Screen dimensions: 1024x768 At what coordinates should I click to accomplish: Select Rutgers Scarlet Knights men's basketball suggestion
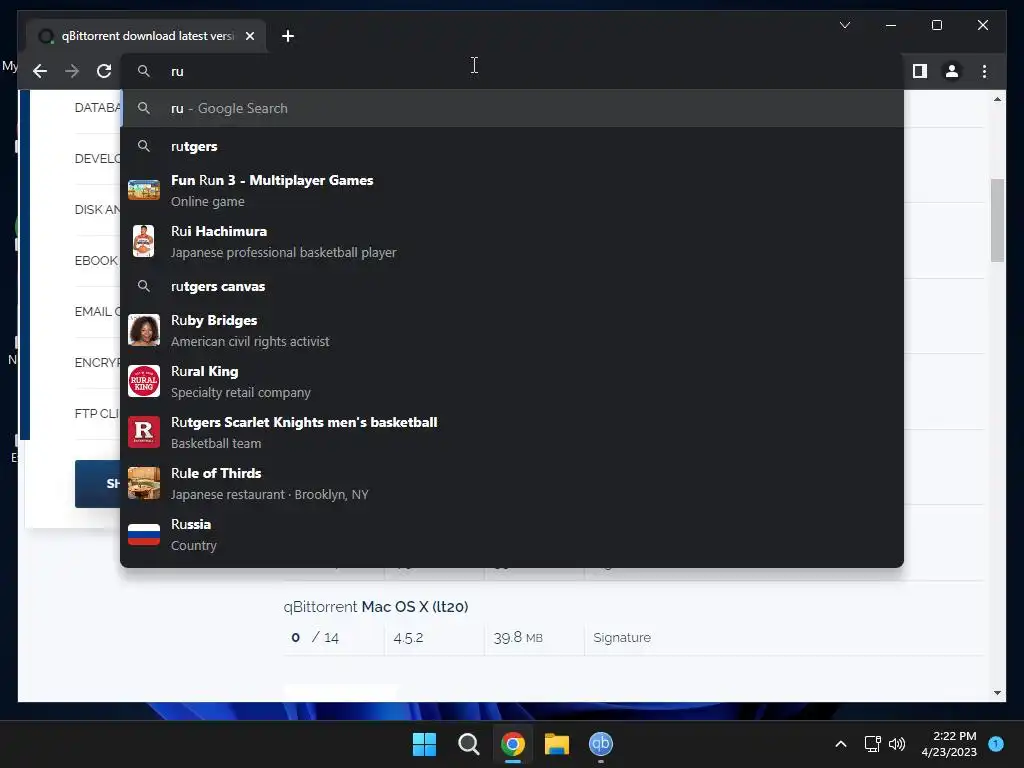512,432
